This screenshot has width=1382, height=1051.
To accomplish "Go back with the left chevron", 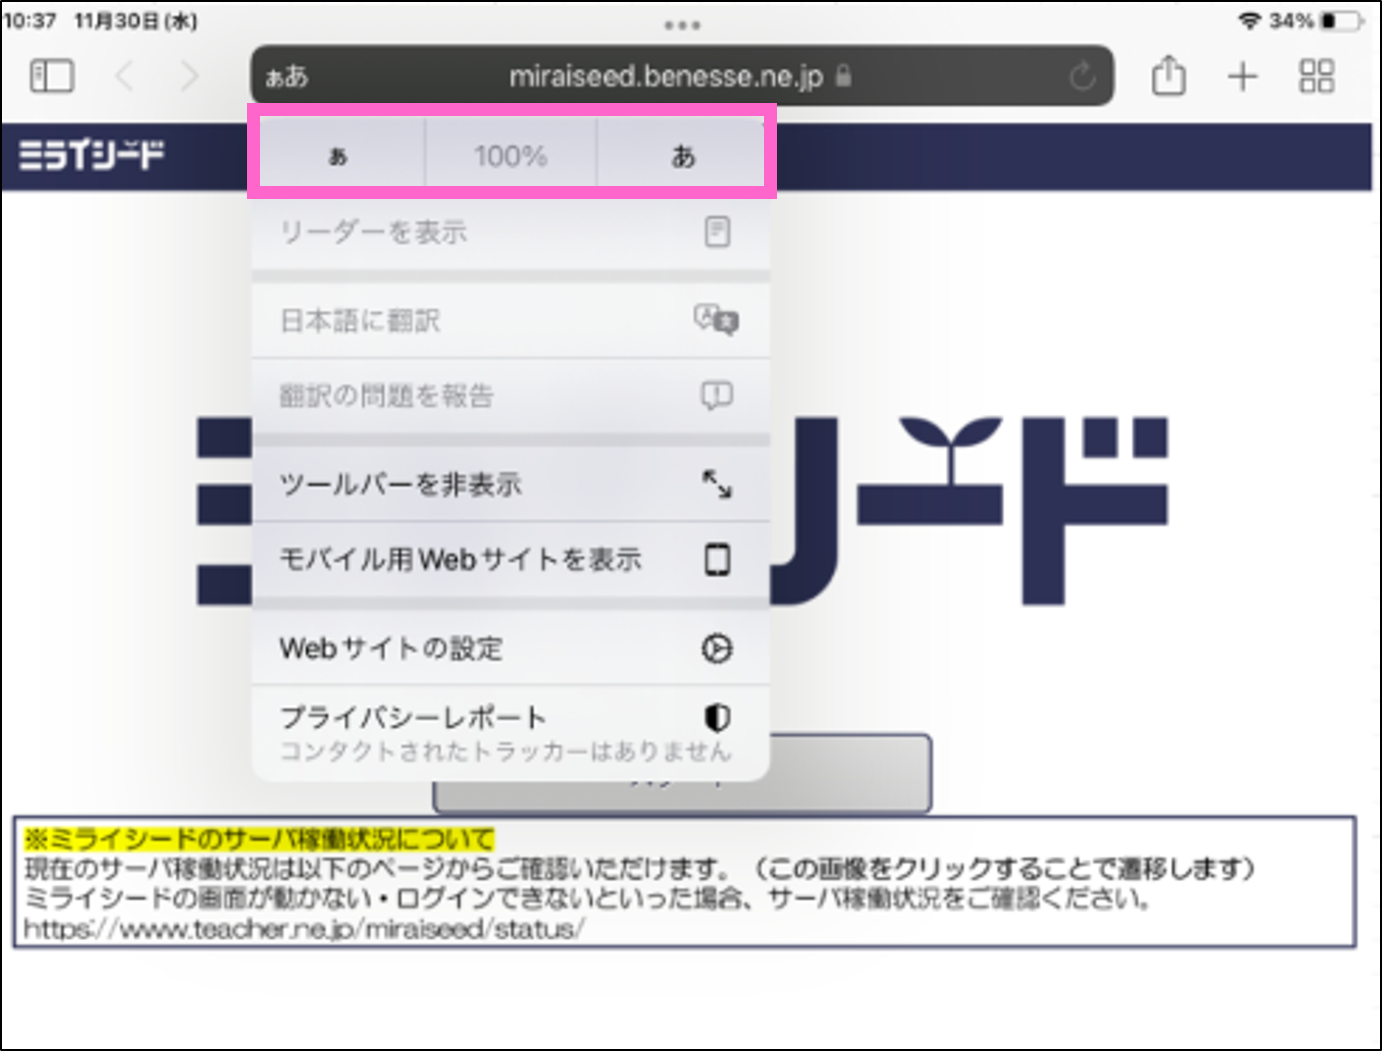I will [x=124, y=76].
